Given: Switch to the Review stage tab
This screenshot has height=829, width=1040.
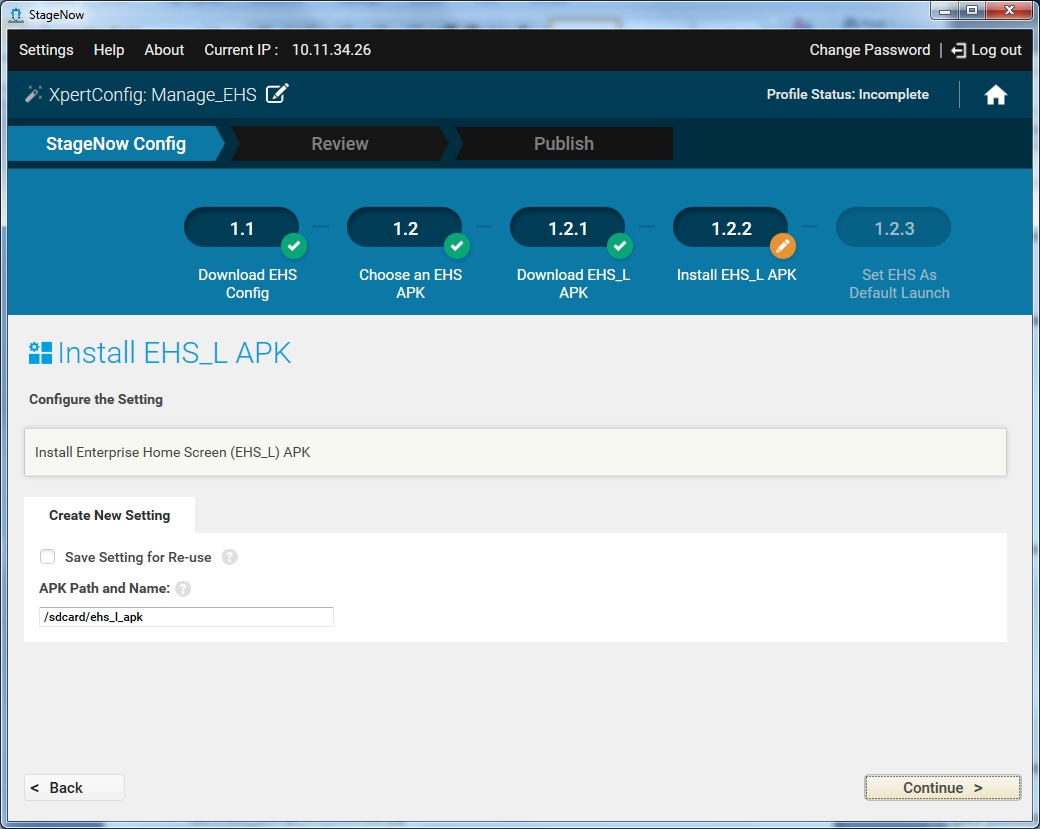Looking at the screenshot, I should point(339,144).
